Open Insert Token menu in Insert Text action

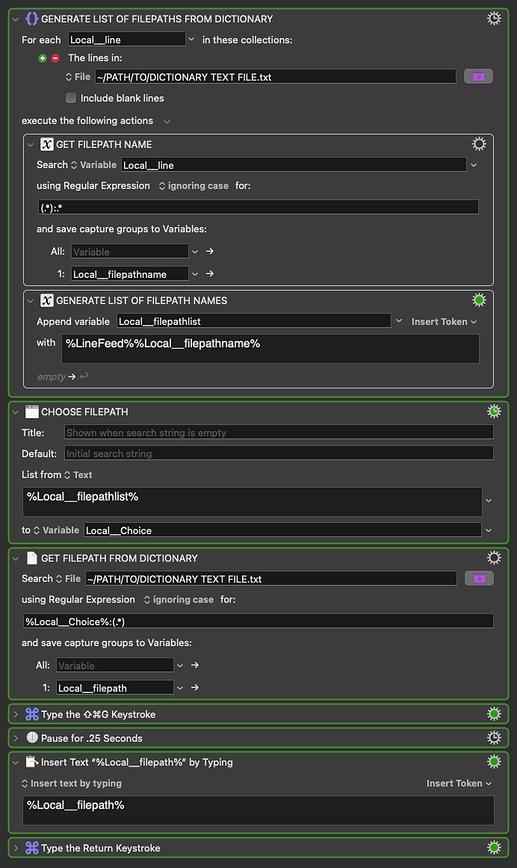pos(459,783)
